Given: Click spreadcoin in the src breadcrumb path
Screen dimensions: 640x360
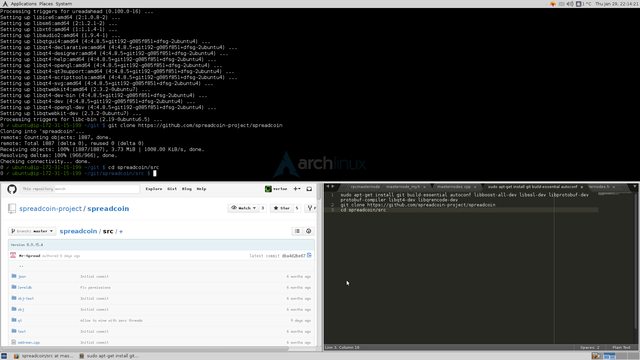Looking at the screenshot, I should [78, 231].
